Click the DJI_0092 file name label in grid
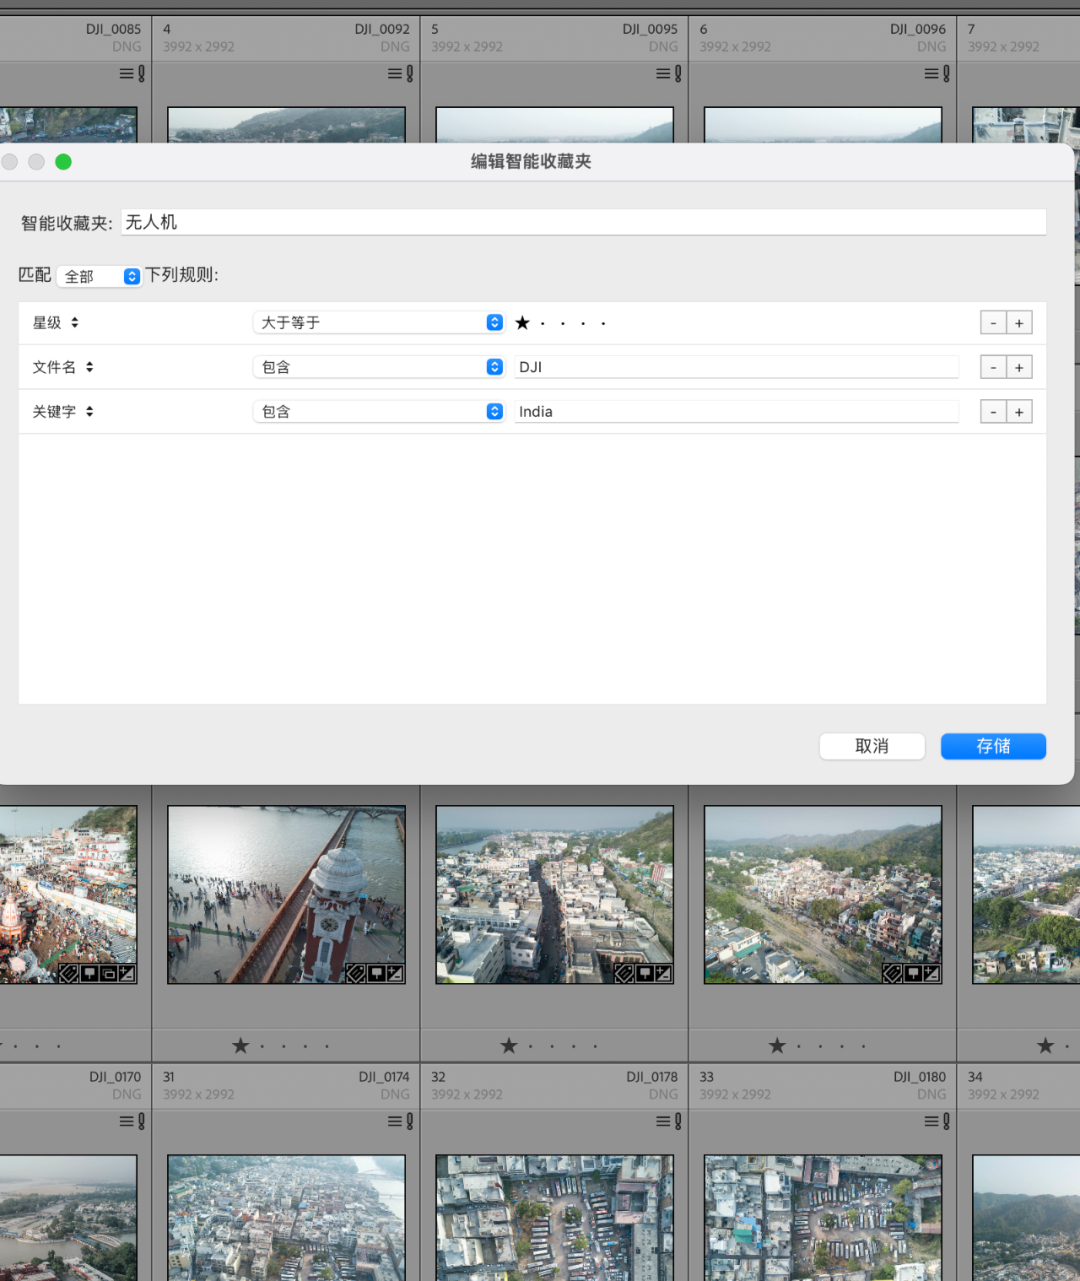The height and width of the screenshot is (1281, 1080). coord(382,29)
